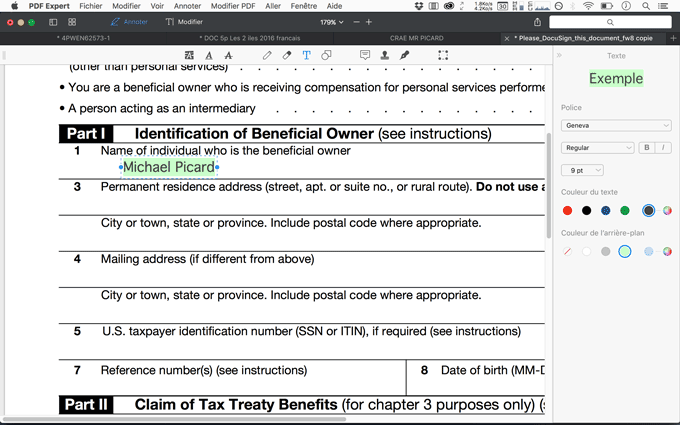The height and width of the screenshot is (425, 680).
Task: Open the Fenêtre menu
Action: [x=304, y=6]
